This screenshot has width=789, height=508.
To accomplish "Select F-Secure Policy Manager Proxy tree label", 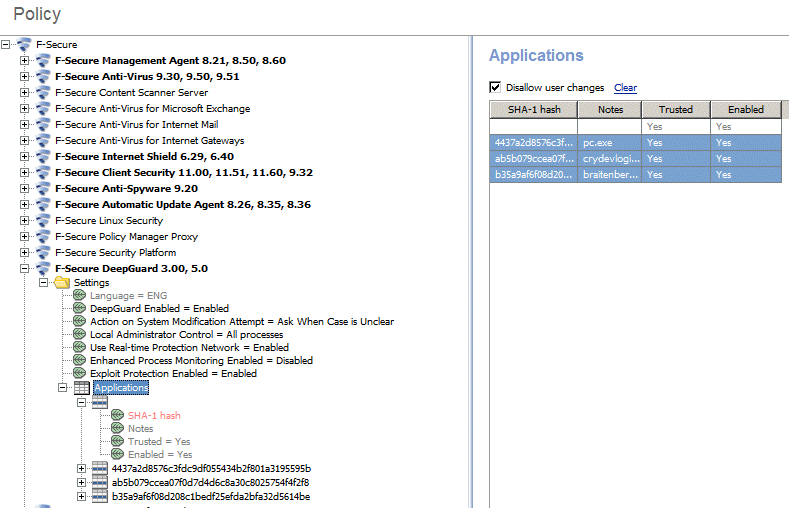I will (x=126, y=237).
